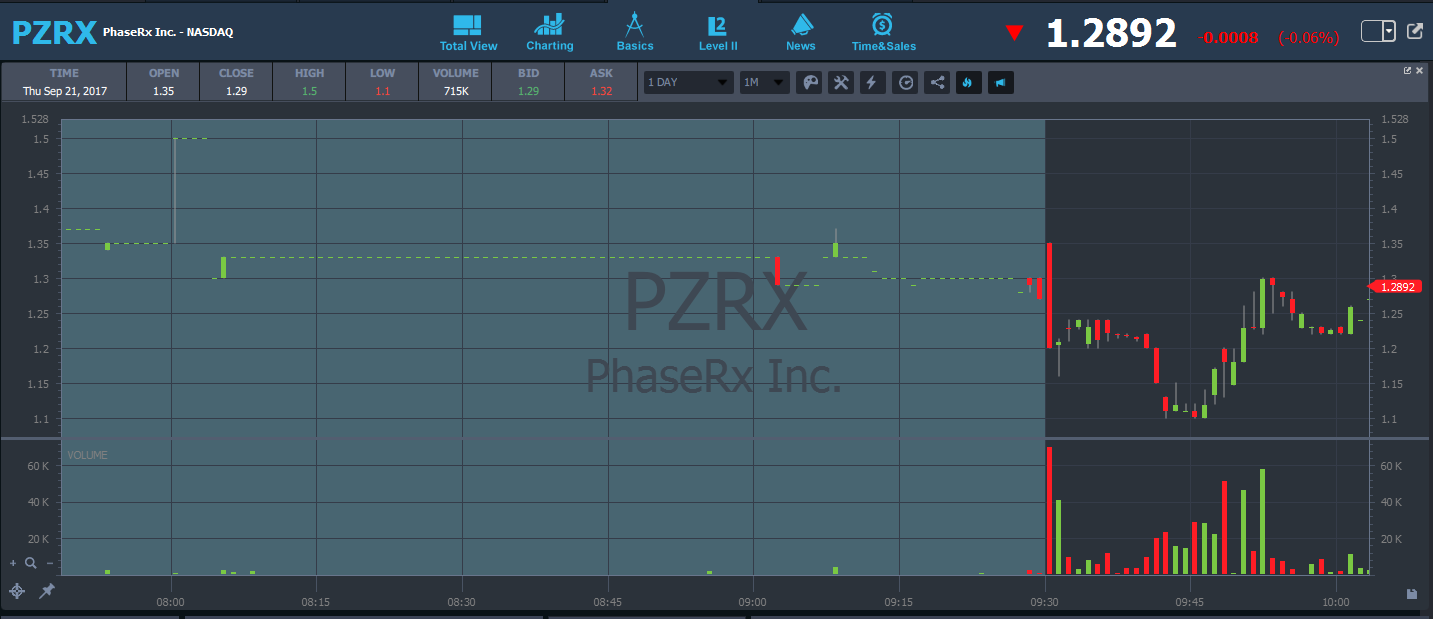Click the 09:30 time axis label
This screenshot has width=1433, height=619.
tap(1045, 603)
